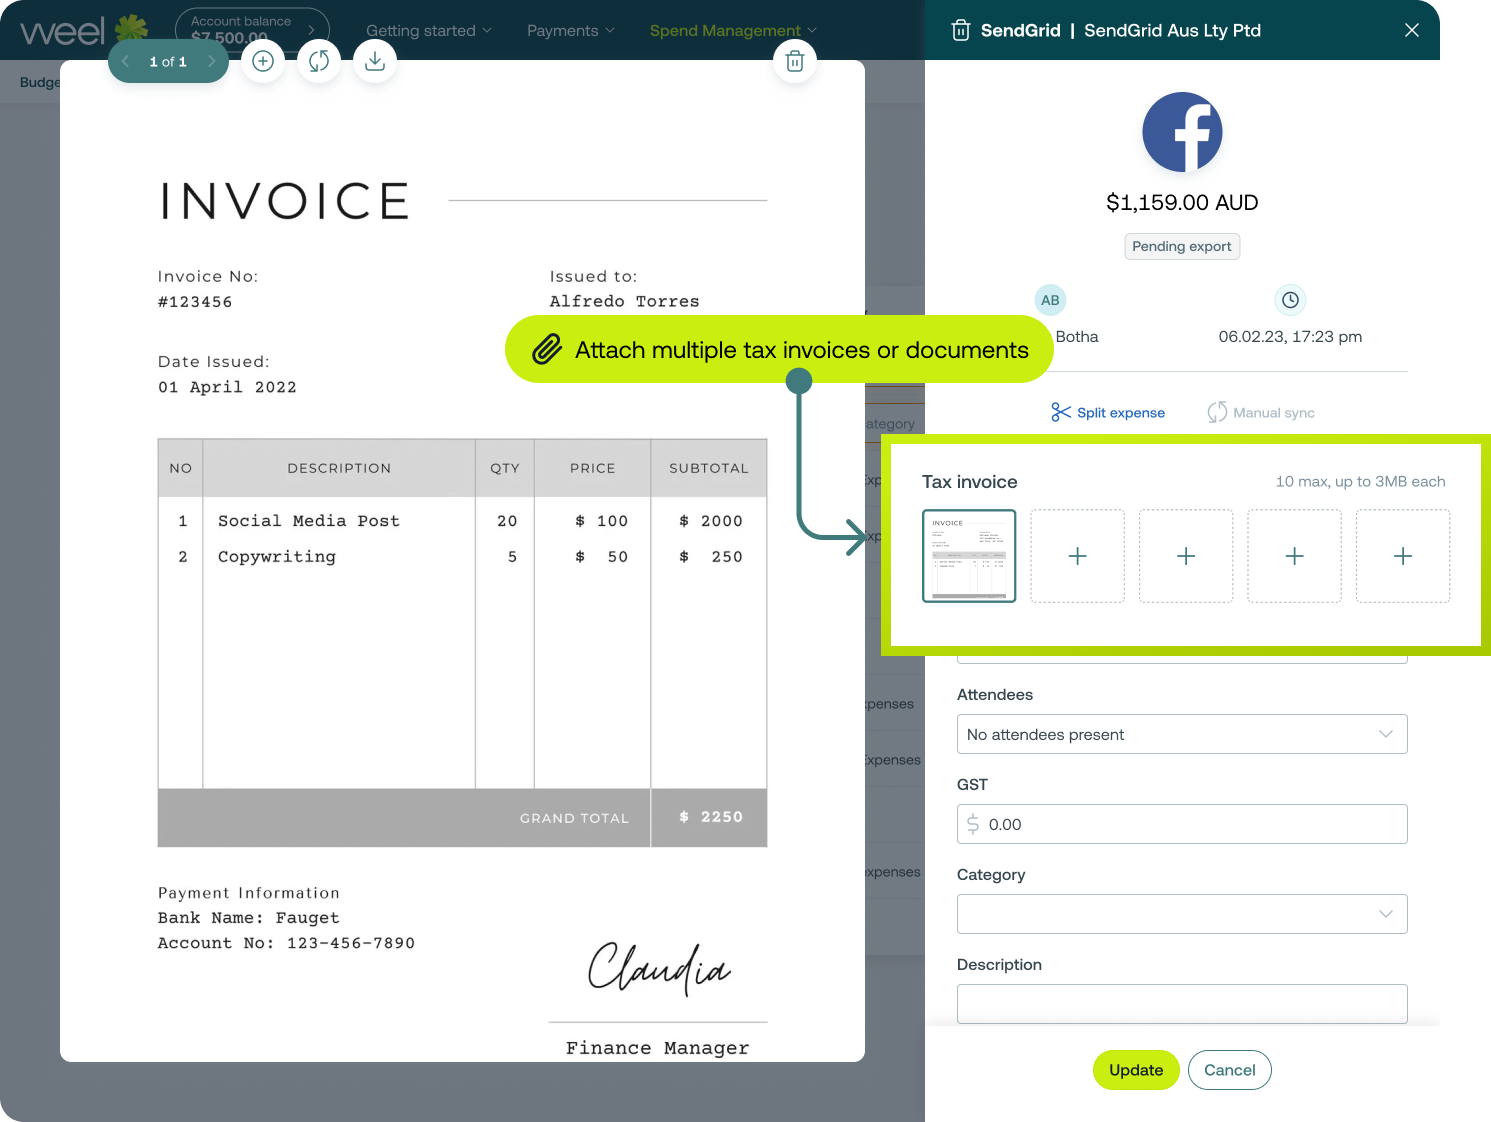Click the add page plus icon
Screen dimensions: 1491x1122
click(x=263, y=62)
